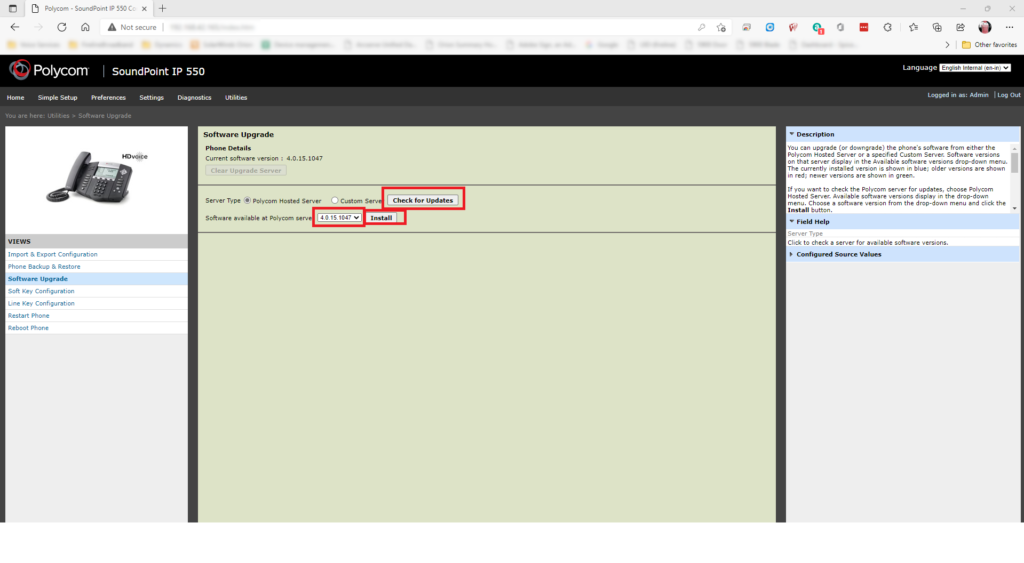Open the Home menu
This screenshot has height=563, width=1024.
coord(16,97)
